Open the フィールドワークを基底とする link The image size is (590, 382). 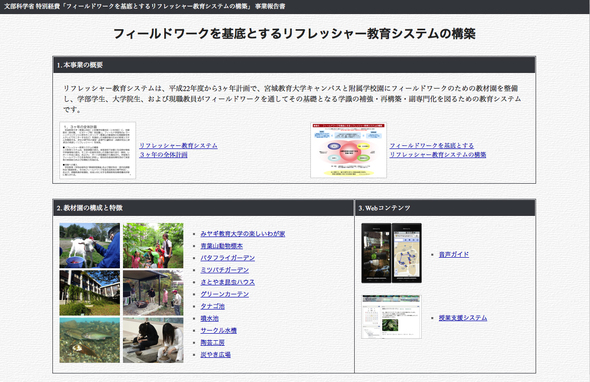click(432, 146)
